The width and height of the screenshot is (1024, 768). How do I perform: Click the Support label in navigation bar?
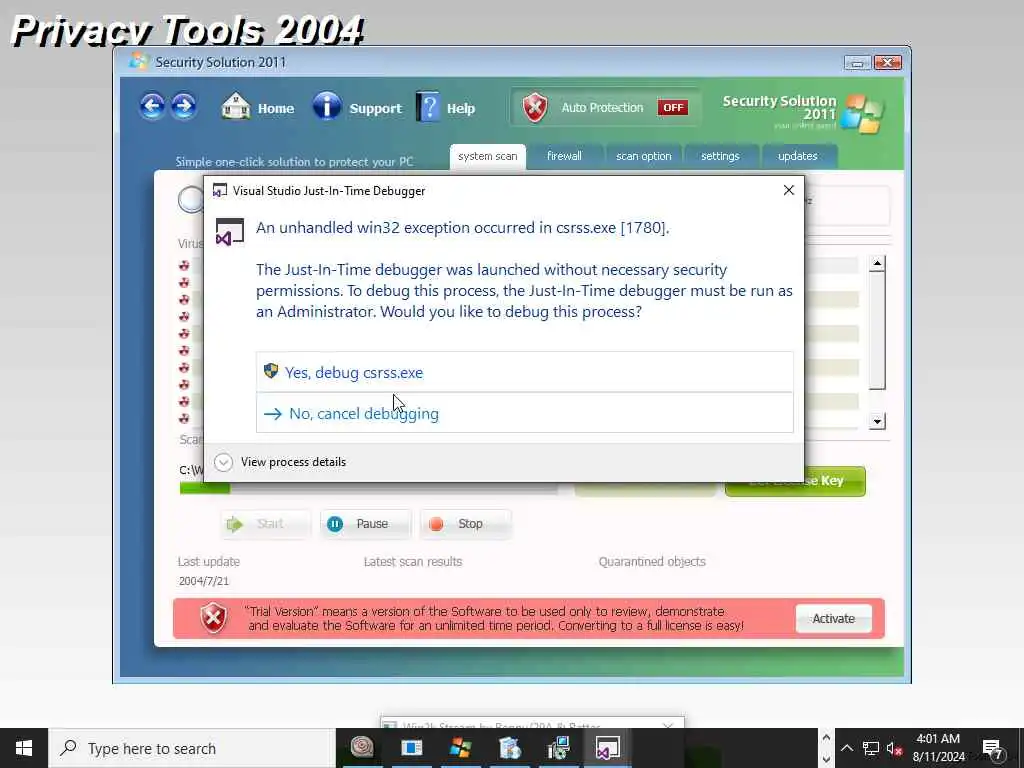pos(376,108)
